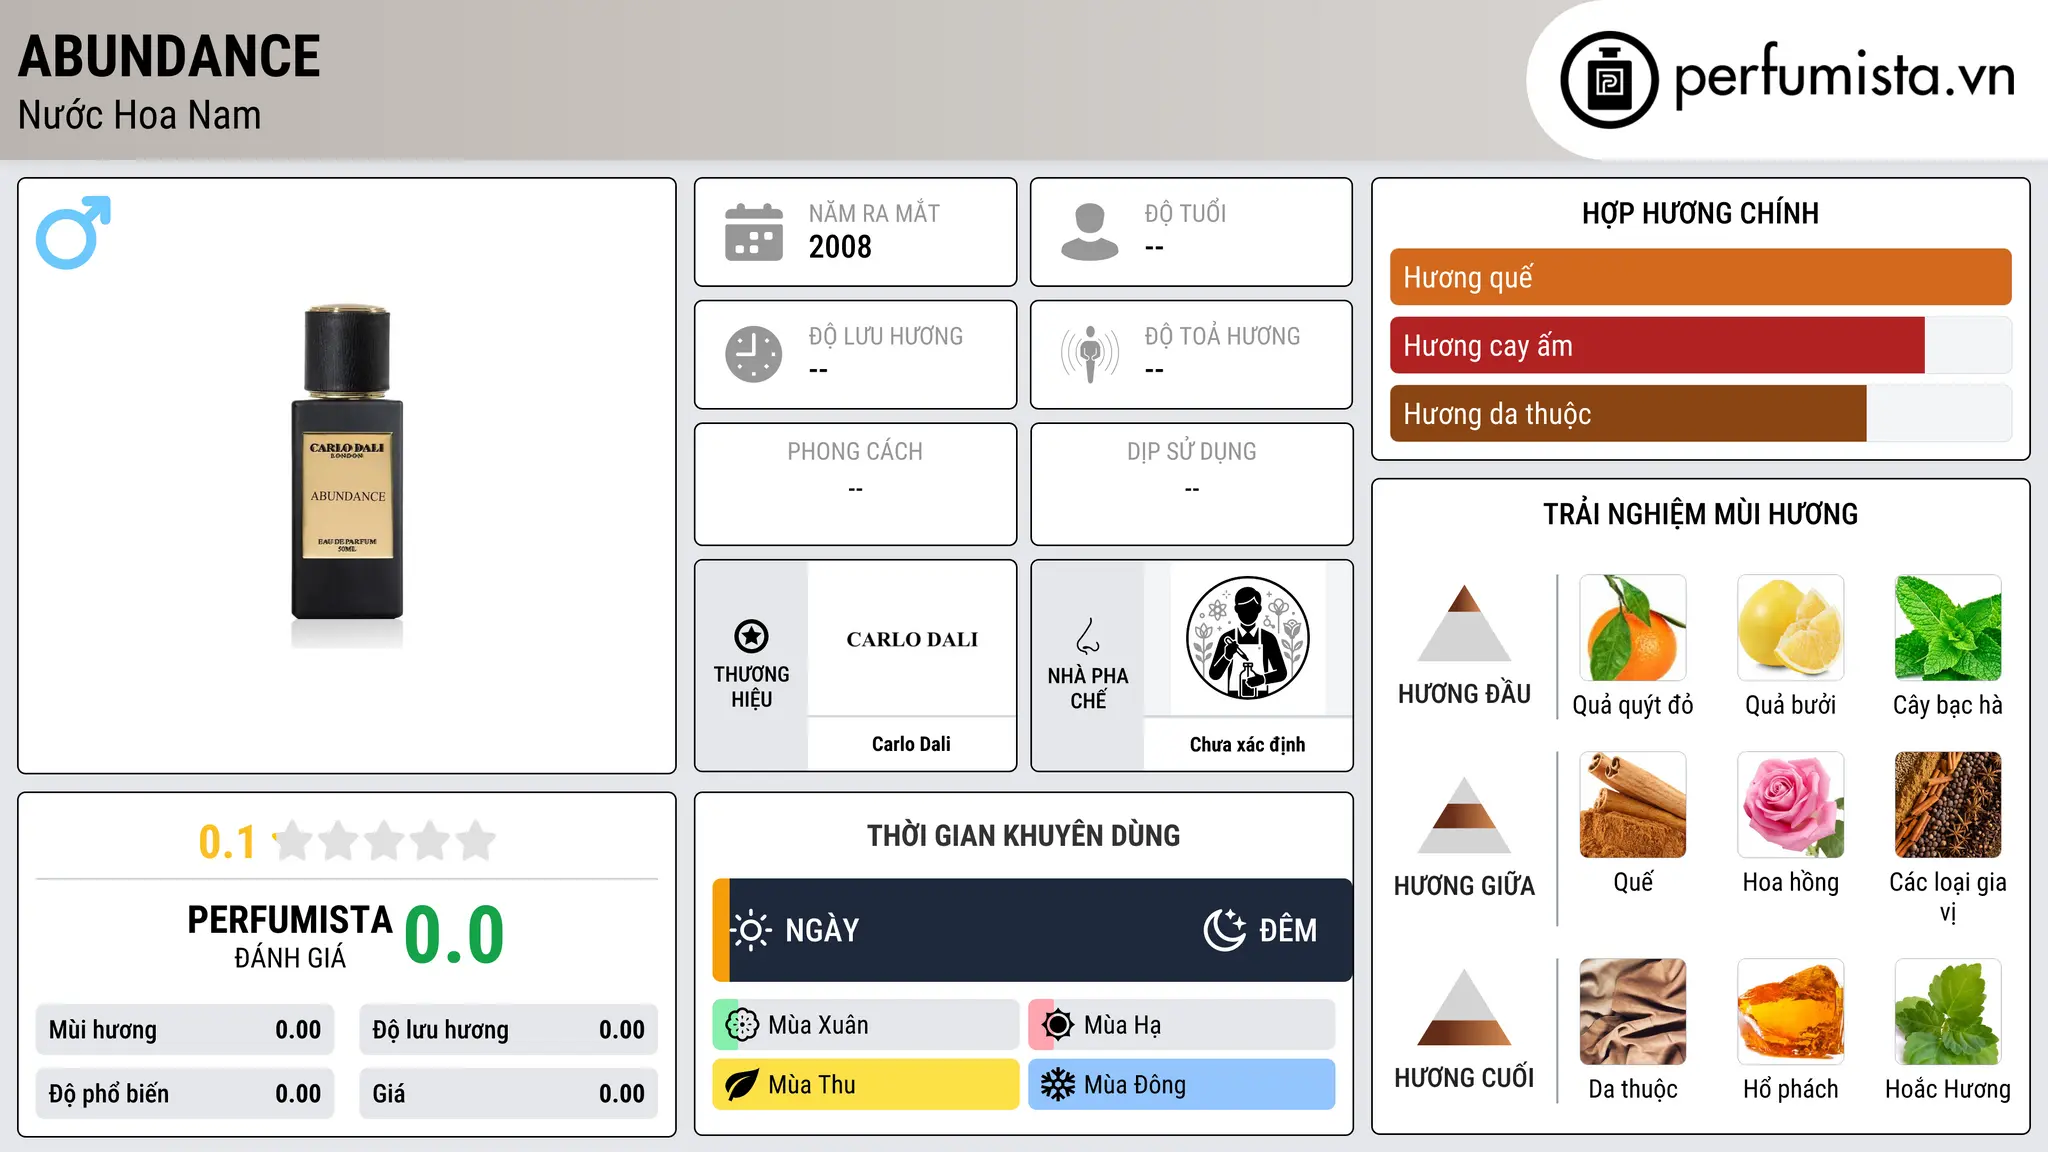Viewport: 2048px width, 1152px height.
Task: Select the Mùa Thu season tile
Action: 866,1085
